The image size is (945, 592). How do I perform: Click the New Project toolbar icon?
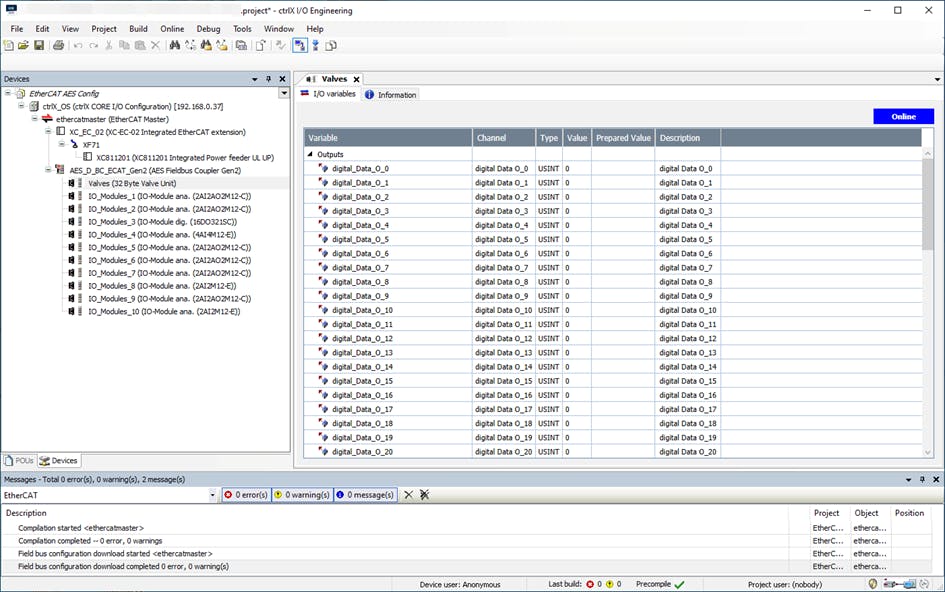point(8,45)
